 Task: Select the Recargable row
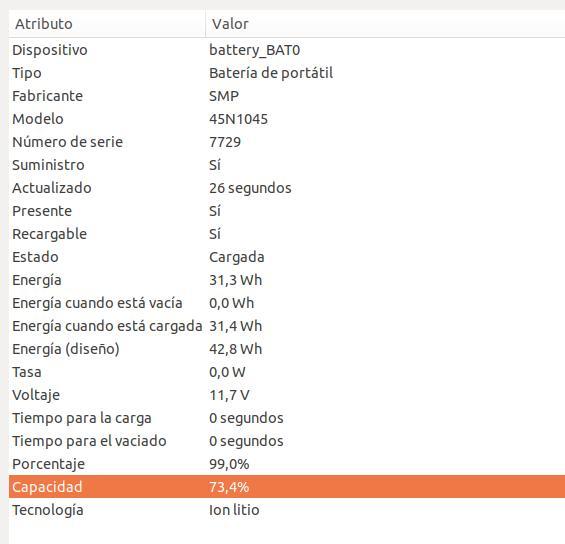(x=287, y=234)
